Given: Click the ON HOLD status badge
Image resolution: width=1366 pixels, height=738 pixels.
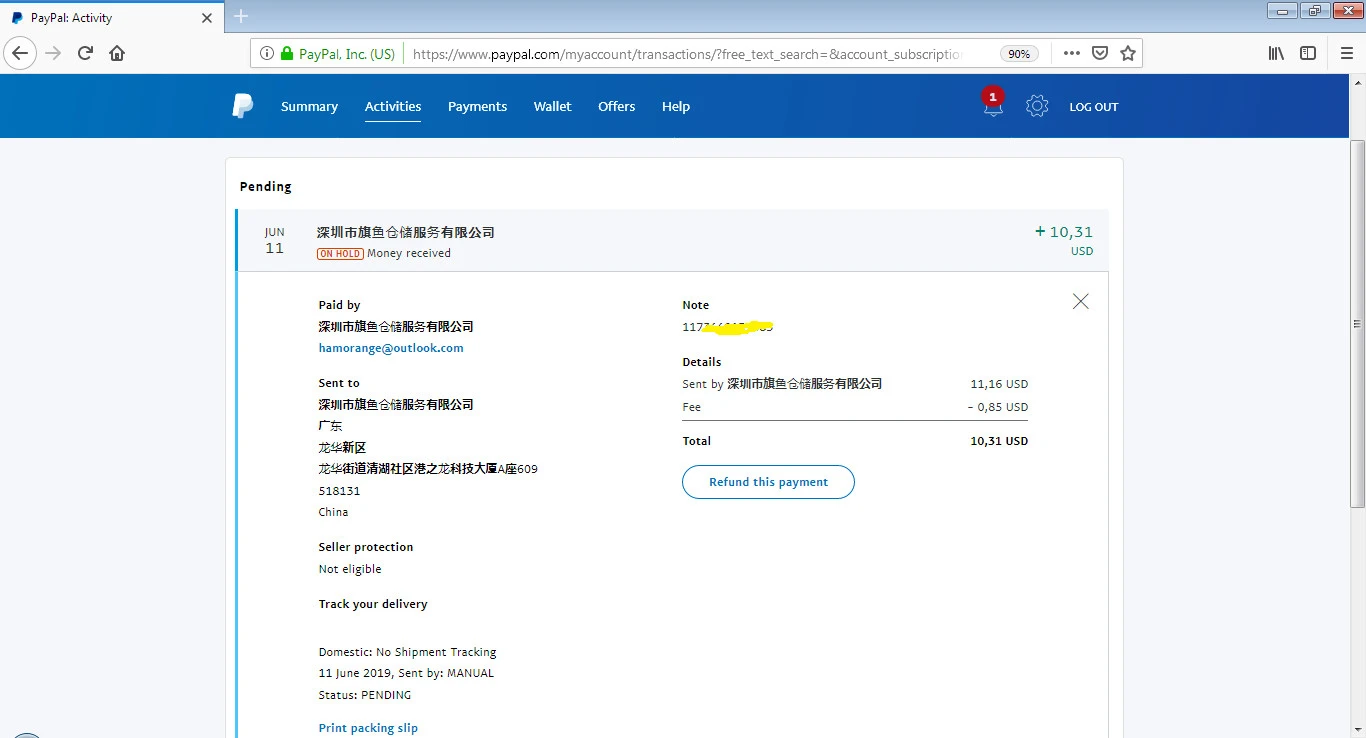Looking at the screenshot, I should [x=340, y=254].
